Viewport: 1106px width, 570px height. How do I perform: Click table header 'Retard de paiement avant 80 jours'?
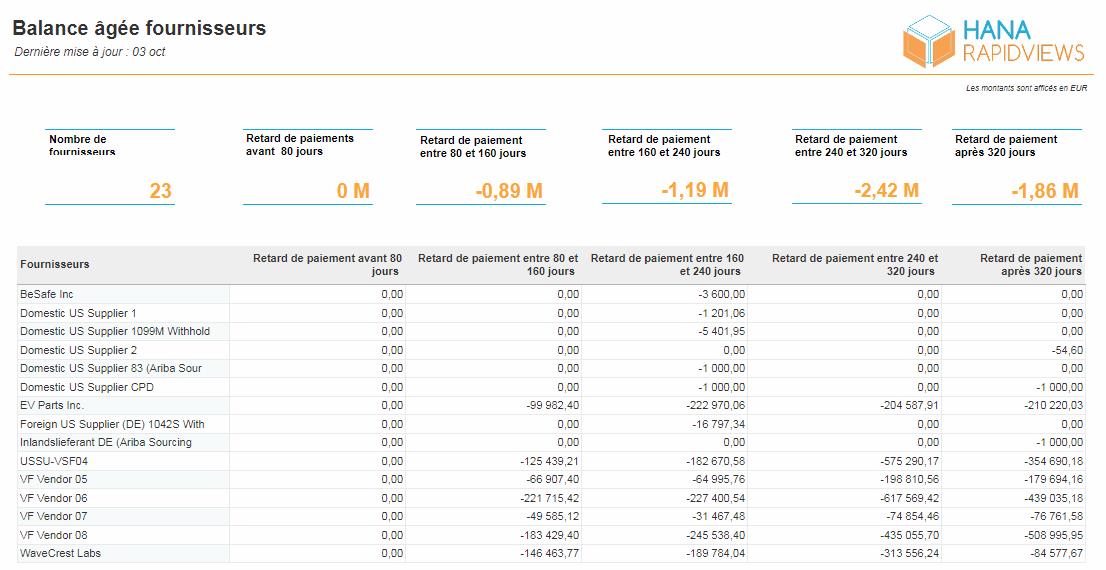[328, 264]
